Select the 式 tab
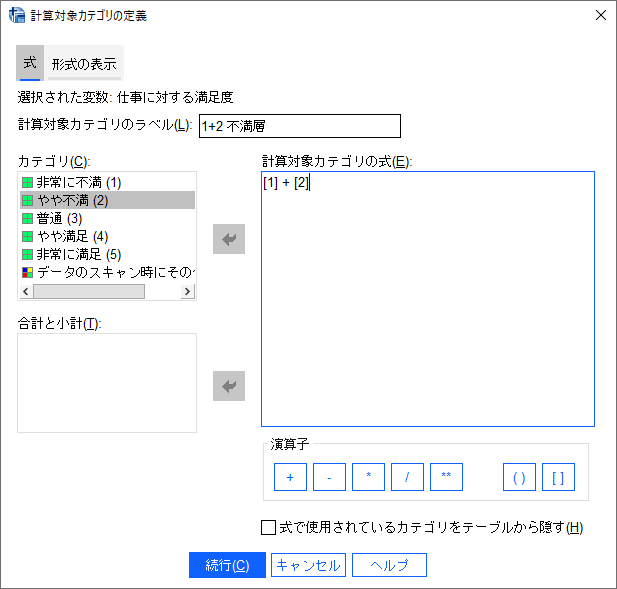Image resolution: width=617 pixels, height=589 pixels. (30, 63)
